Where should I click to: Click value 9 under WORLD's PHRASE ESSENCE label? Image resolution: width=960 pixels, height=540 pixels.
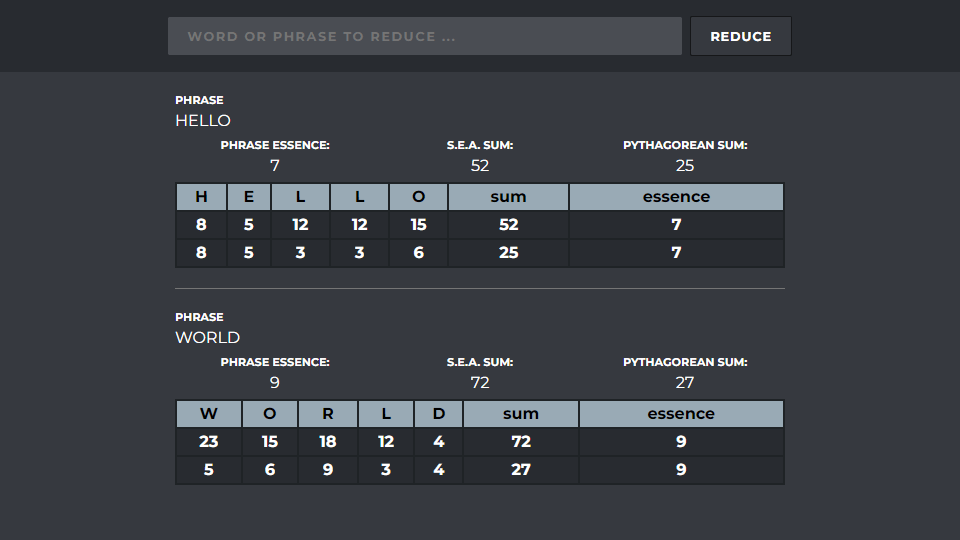click(x=275, y=383)
